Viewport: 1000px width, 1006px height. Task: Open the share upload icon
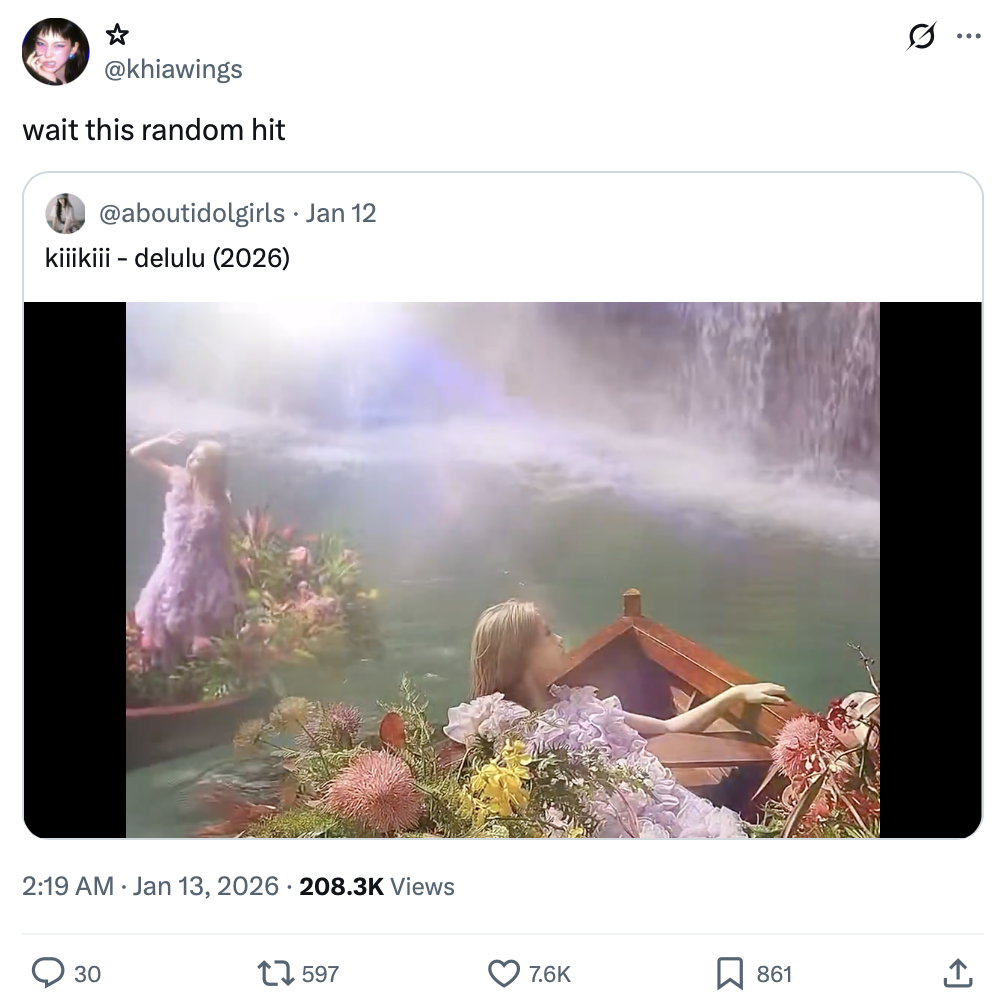957,972
